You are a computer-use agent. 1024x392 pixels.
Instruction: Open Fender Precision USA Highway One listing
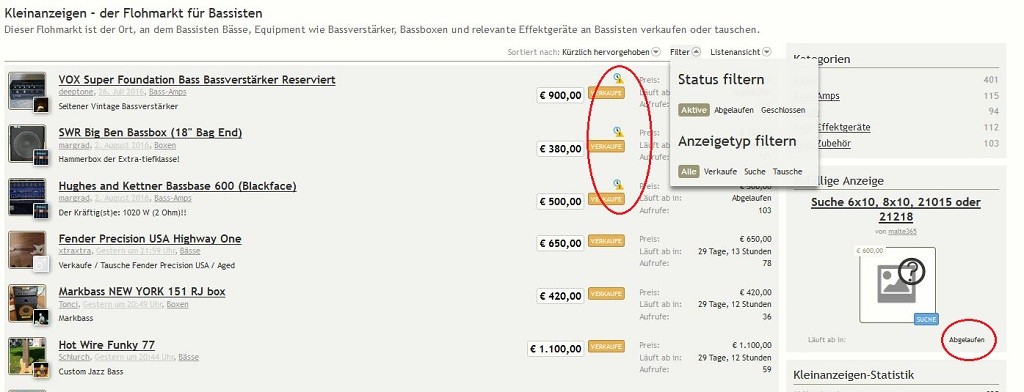150,238
